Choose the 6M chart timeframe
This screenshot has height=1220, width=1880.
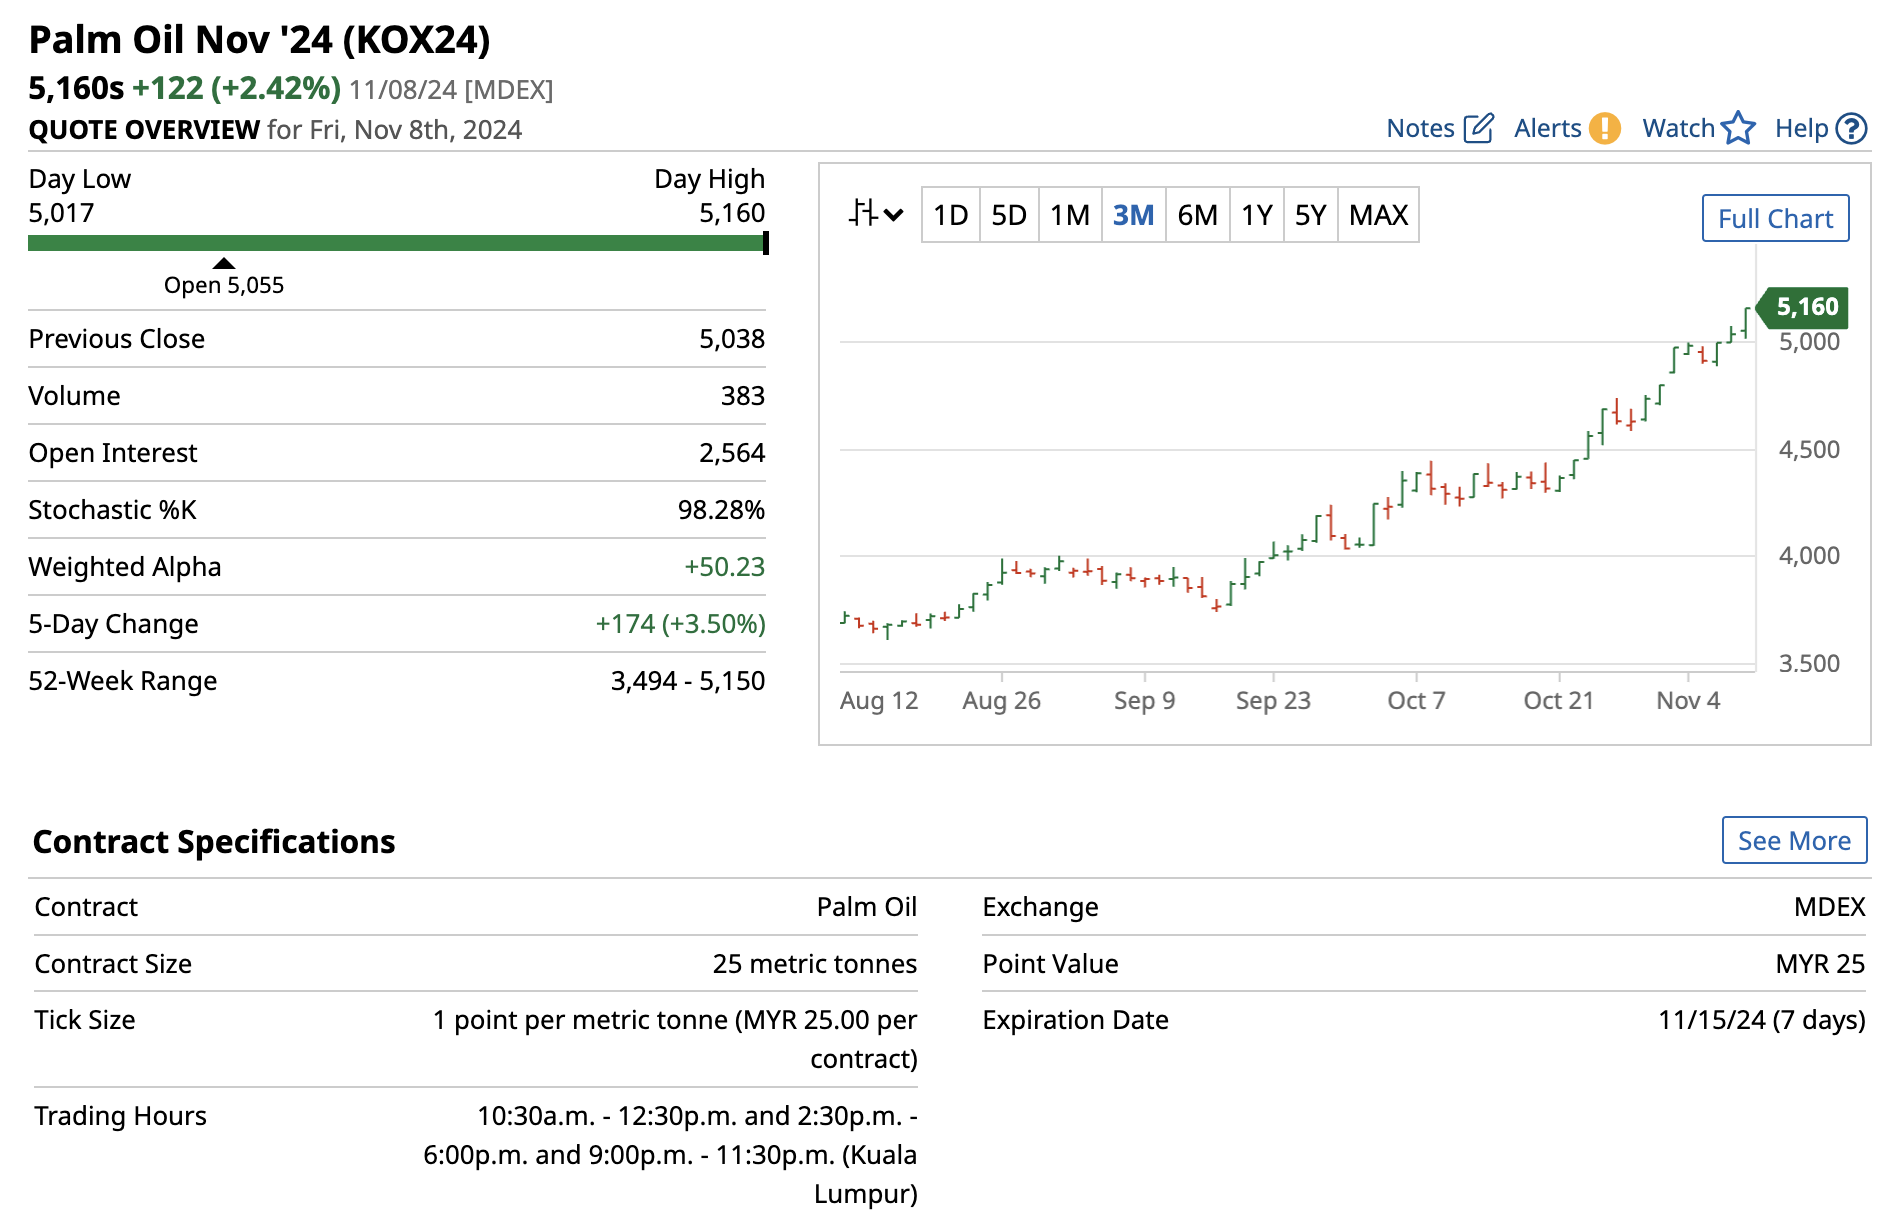click(x=1197, y=215)
